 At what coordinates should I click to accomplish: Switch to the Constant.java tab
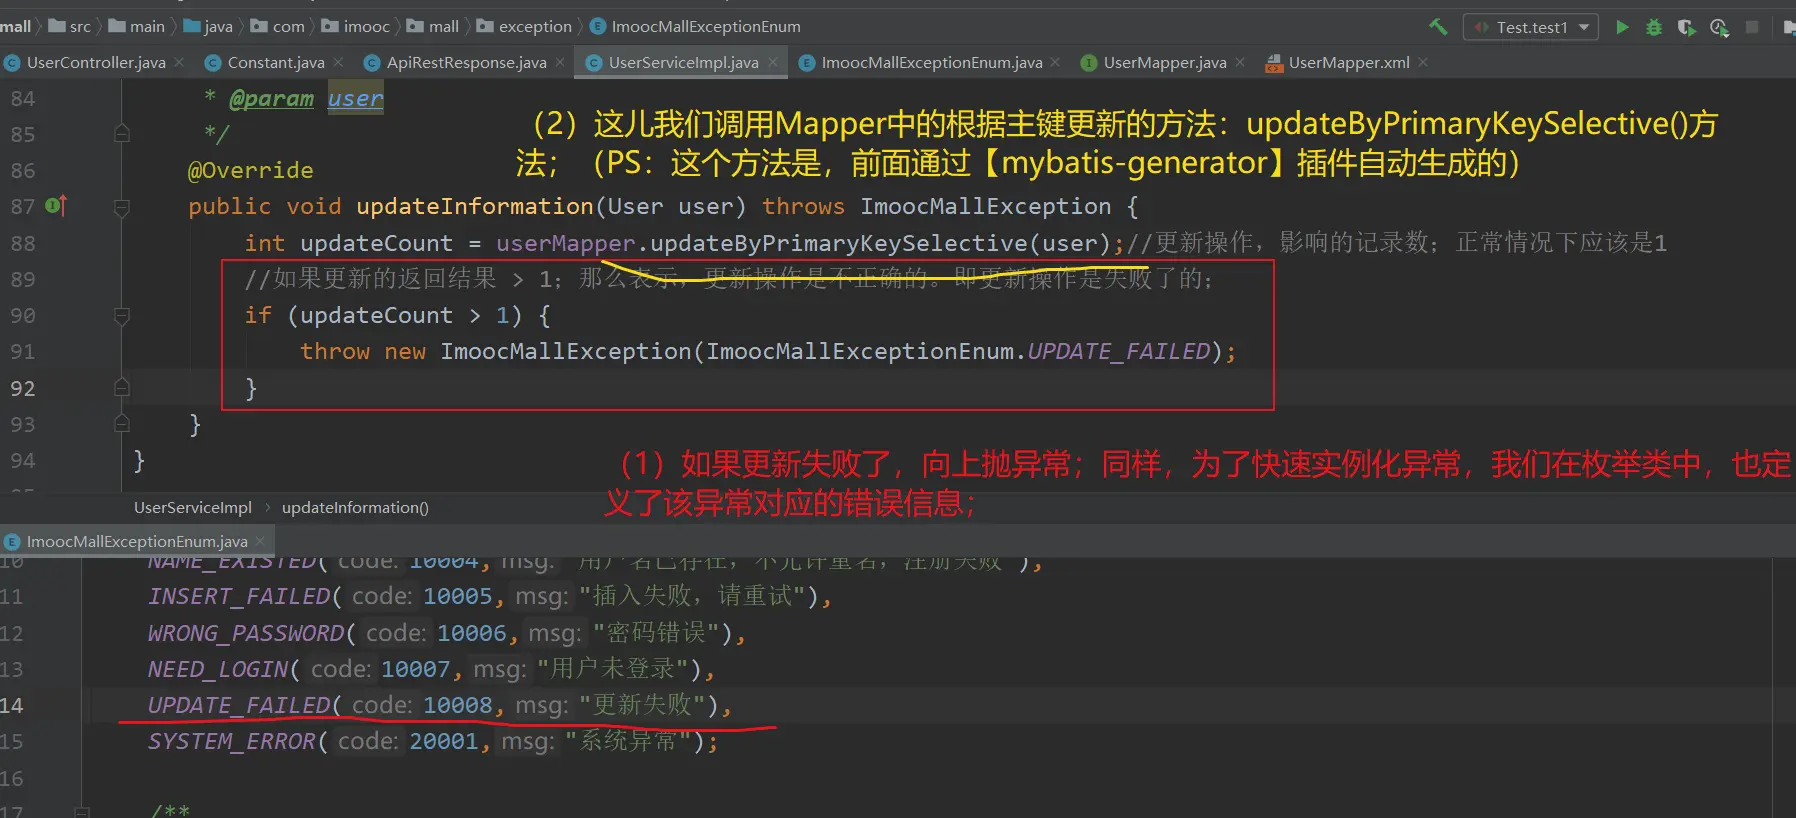pyautogui.click(x=275, y=62)
